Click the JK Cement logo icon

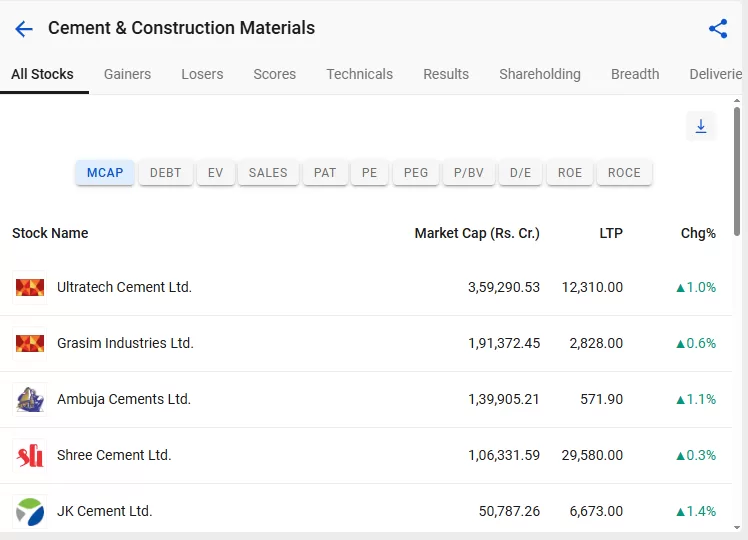30,512
